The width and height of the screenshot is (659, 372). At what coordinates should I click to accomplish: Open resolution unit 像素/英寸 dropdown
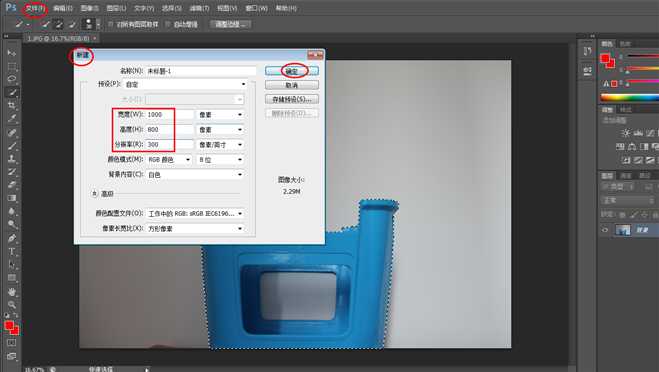click(x=220, y=145)
